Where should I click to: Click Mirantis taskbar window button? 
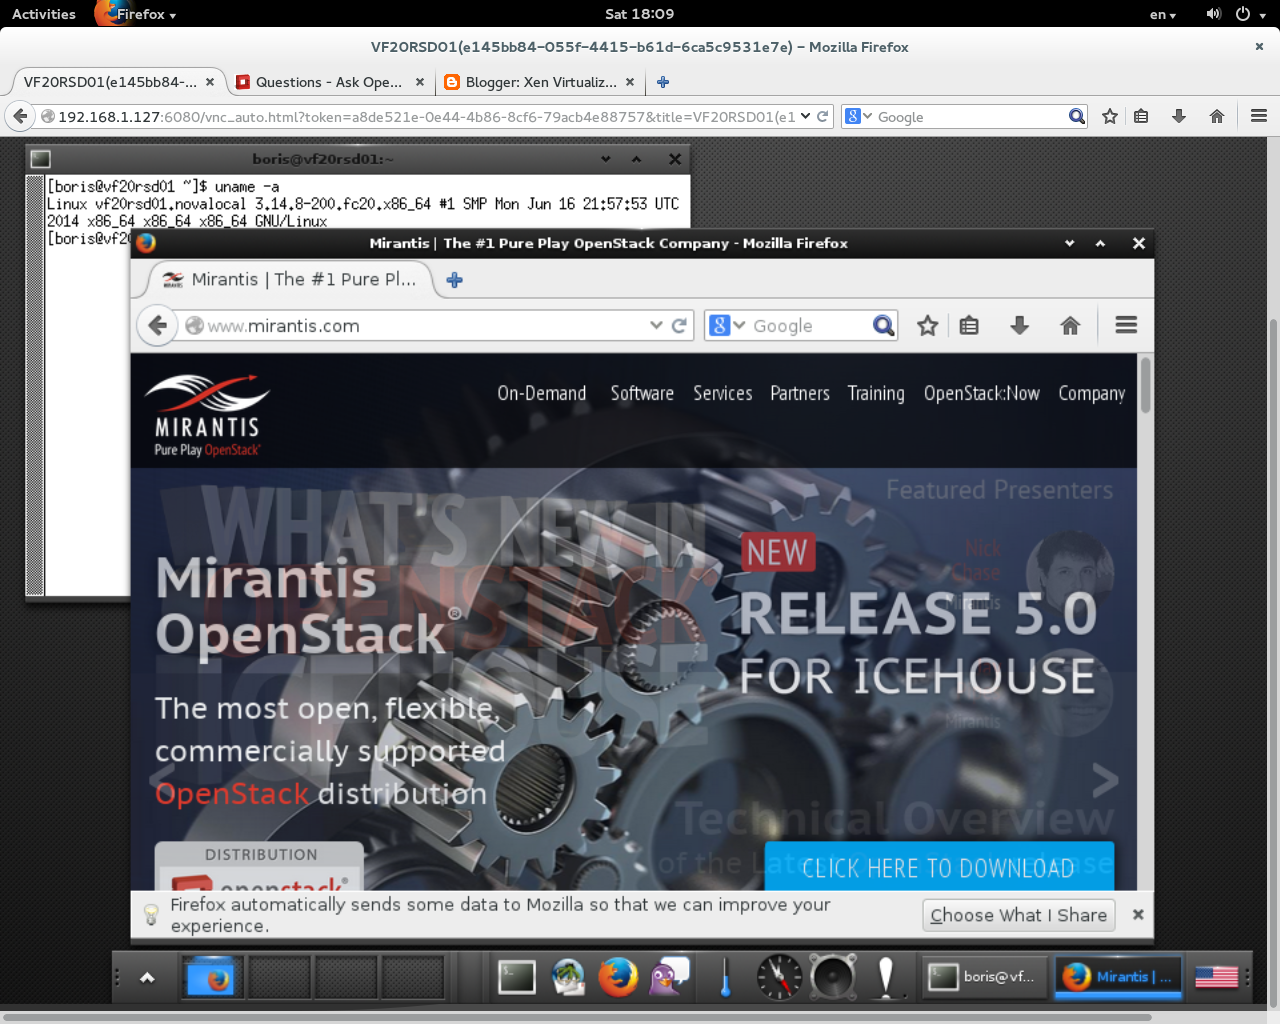(x=1118, y=977)
